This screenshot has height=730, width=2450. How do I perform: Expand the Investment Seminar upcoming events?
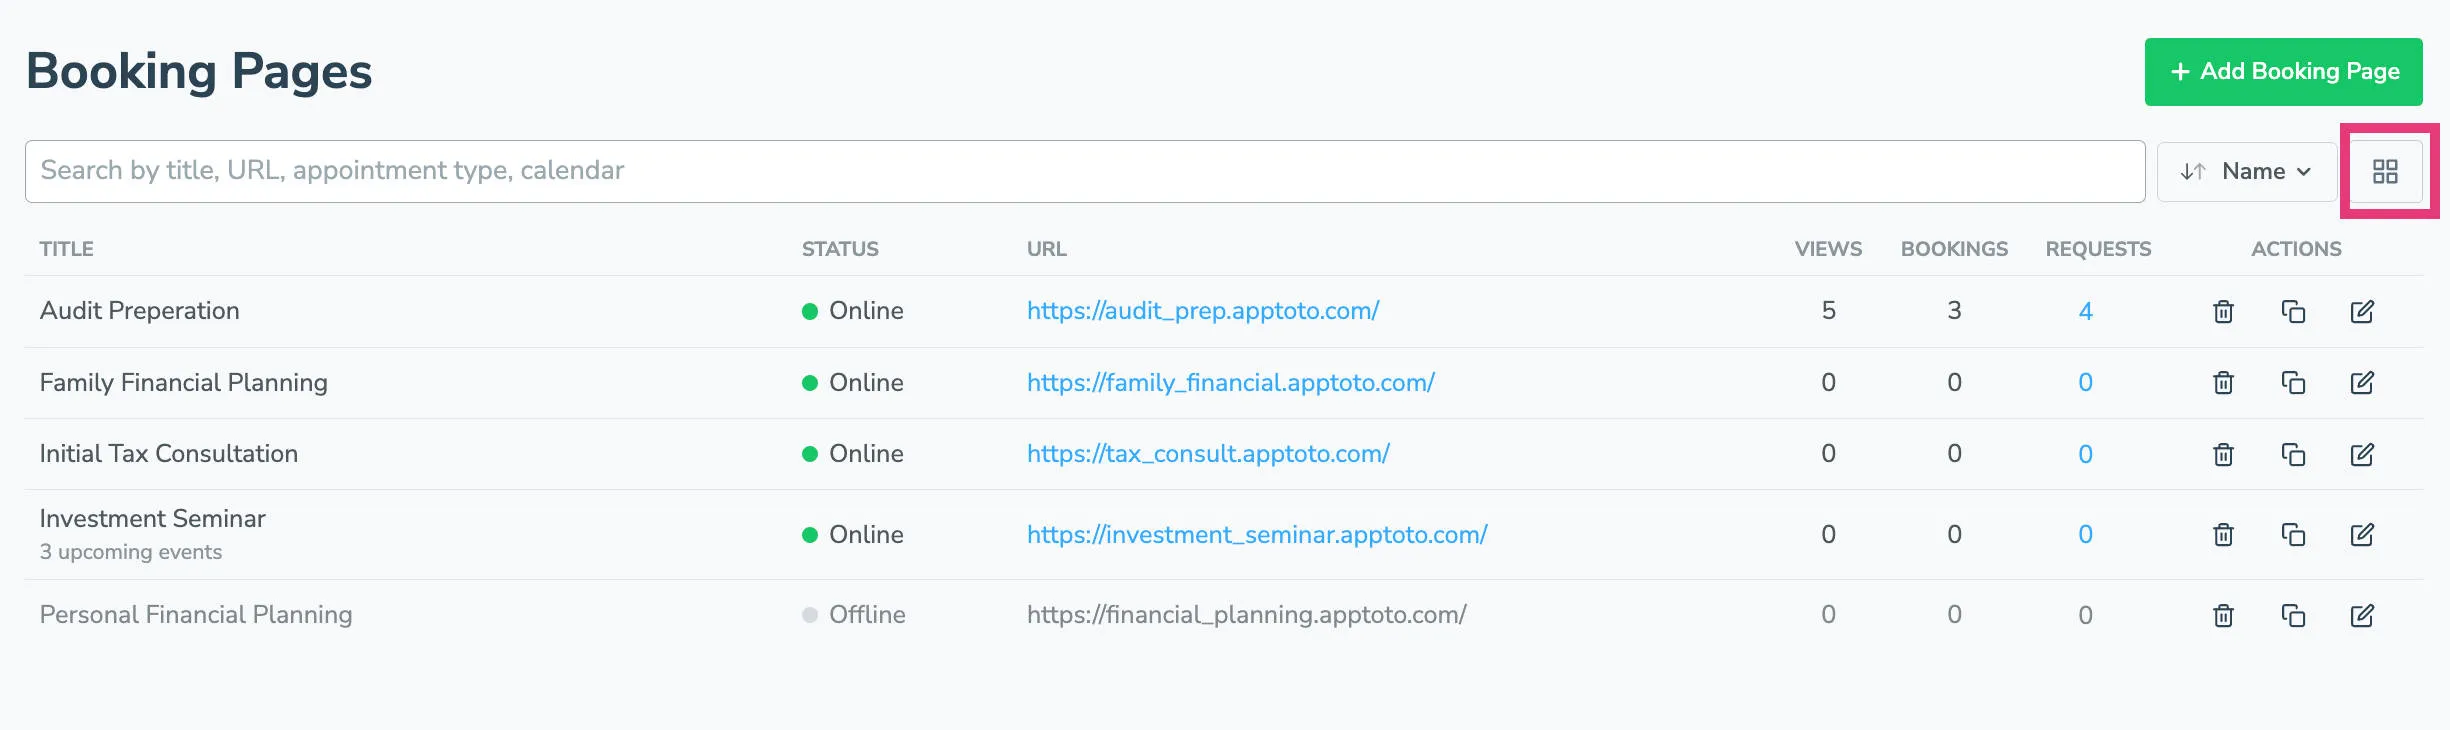click(x=130, y=551)
